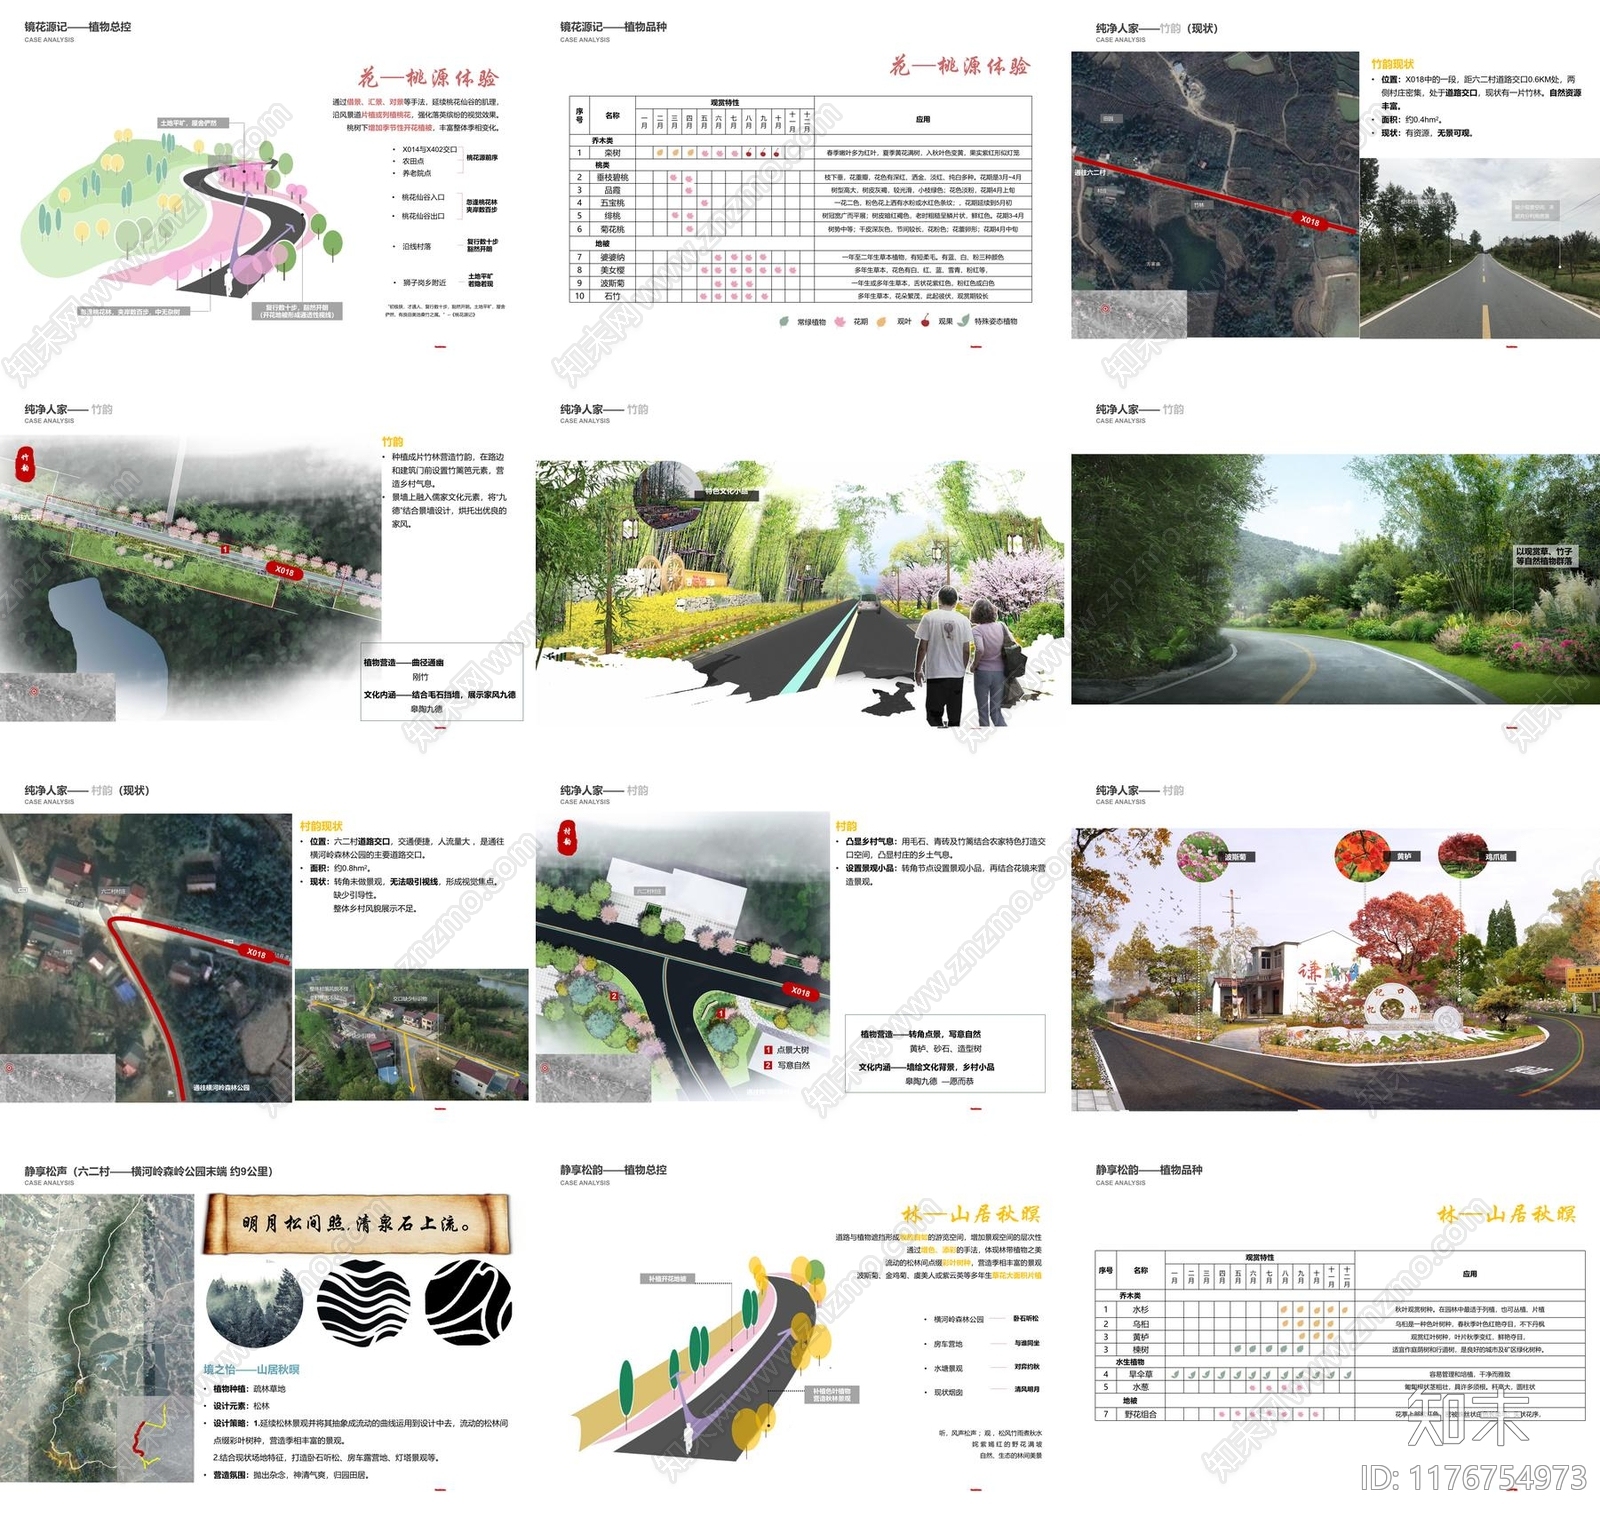Select the 纯净人家——竹韵（现状） slide title
This screenshot has height=1517, width=1600.
1156,28
